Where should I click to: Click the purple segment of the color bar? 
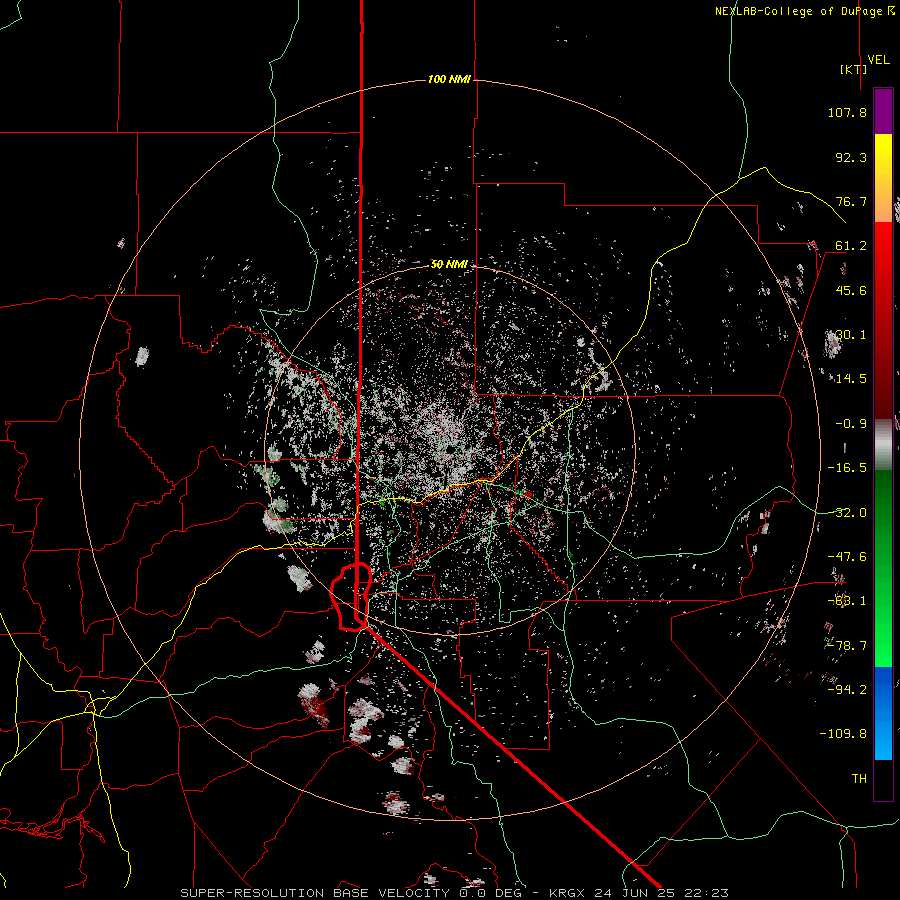pos(883,111)
